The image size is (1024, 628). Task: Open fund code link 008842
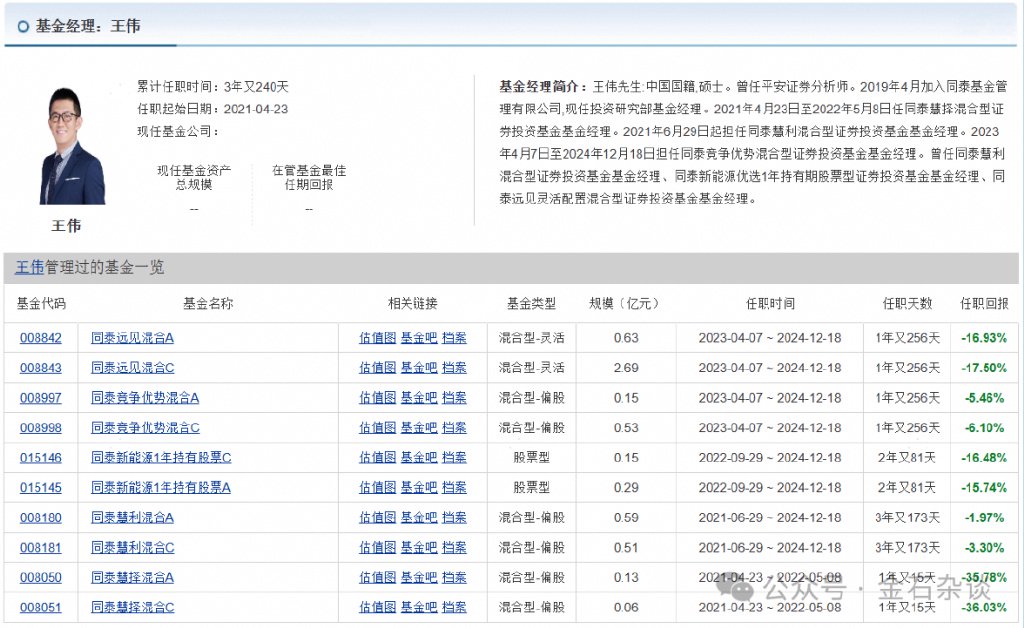pos(40,338)
